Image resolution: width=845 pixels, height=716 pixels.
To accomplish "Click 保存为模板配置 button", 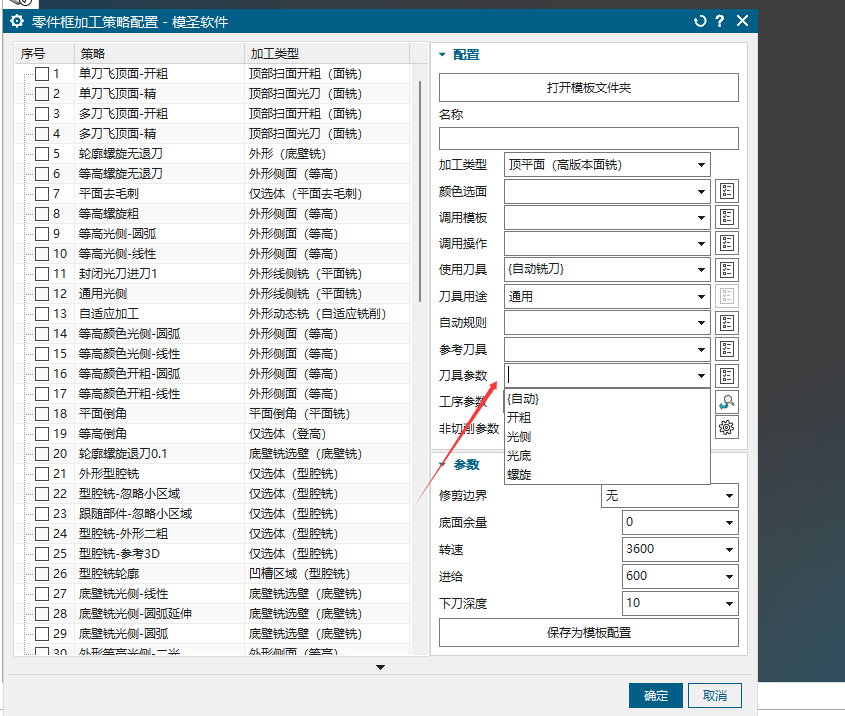I will tap(588, 632).
